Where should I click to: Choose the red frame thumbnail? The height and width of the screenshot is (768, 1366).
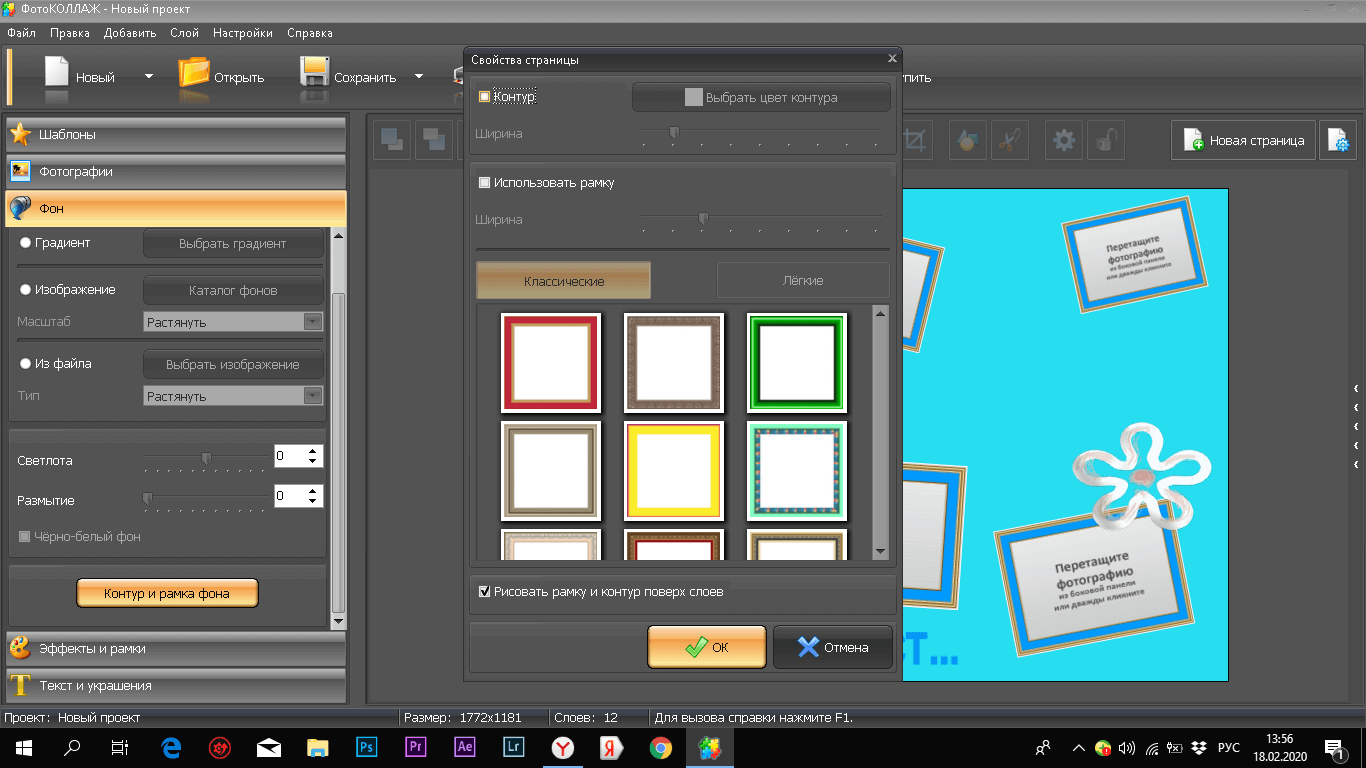coord(551,363)
